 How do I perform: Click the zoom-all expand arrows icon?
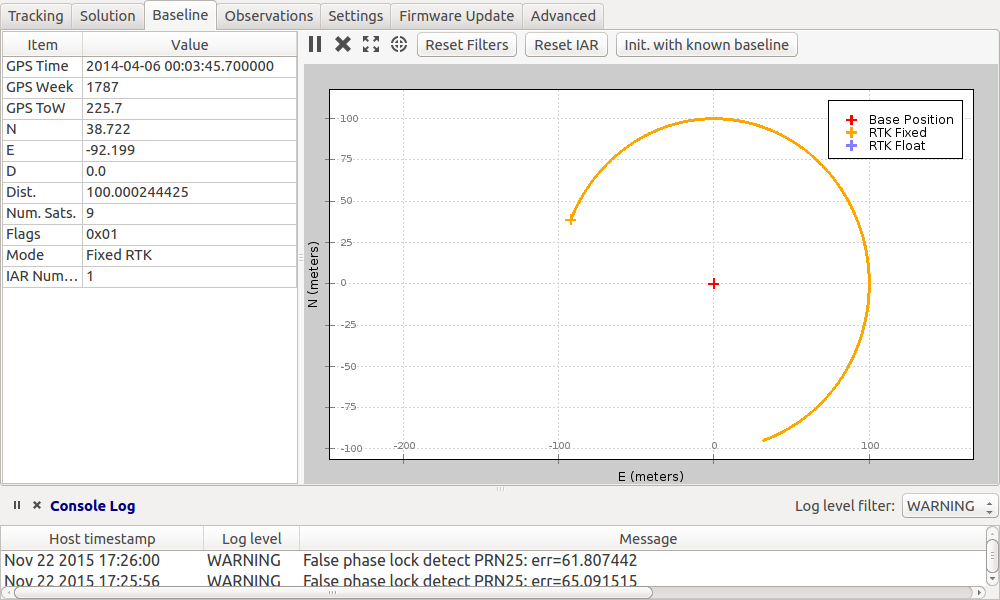(x=371, y=44)
